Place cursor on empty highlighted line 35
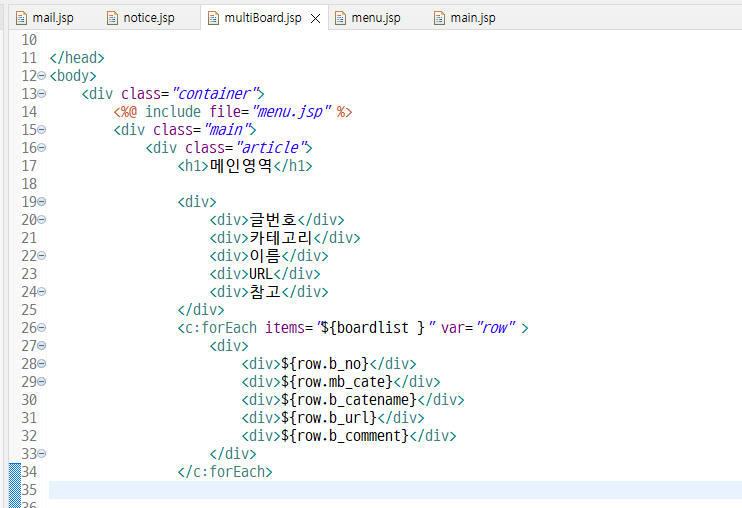This screenshot has height=508, width=742. click(395, 490)
